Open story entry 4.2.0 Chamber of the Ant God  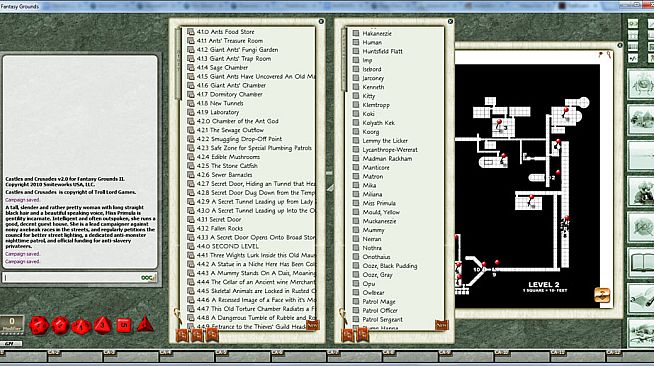237,121
